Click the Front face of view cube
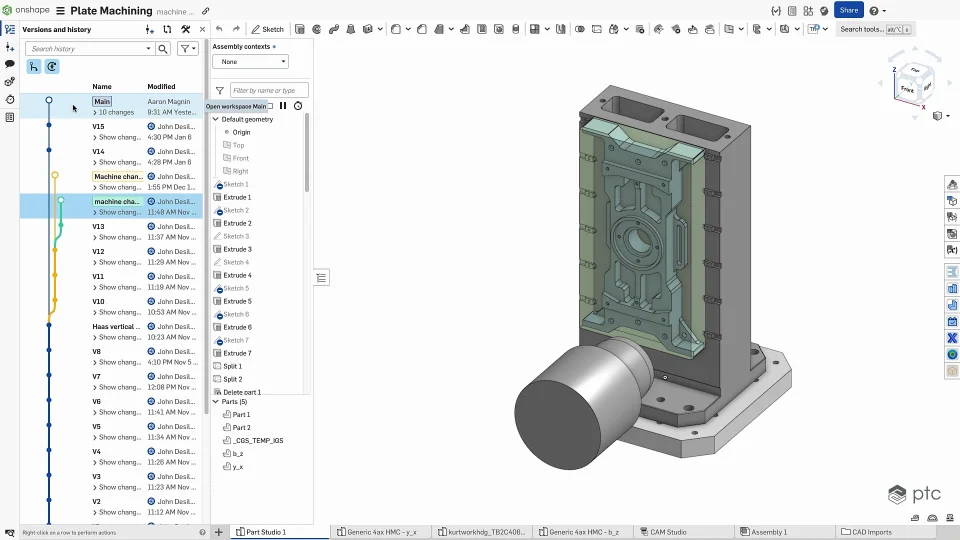Image resolution: width=960 pixels, height=540 pixels. (907, 90)
